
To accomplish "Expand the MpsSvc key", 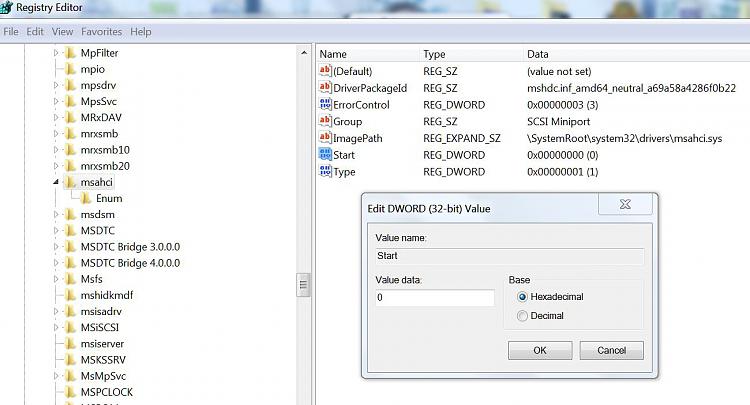I will [56, 101].
